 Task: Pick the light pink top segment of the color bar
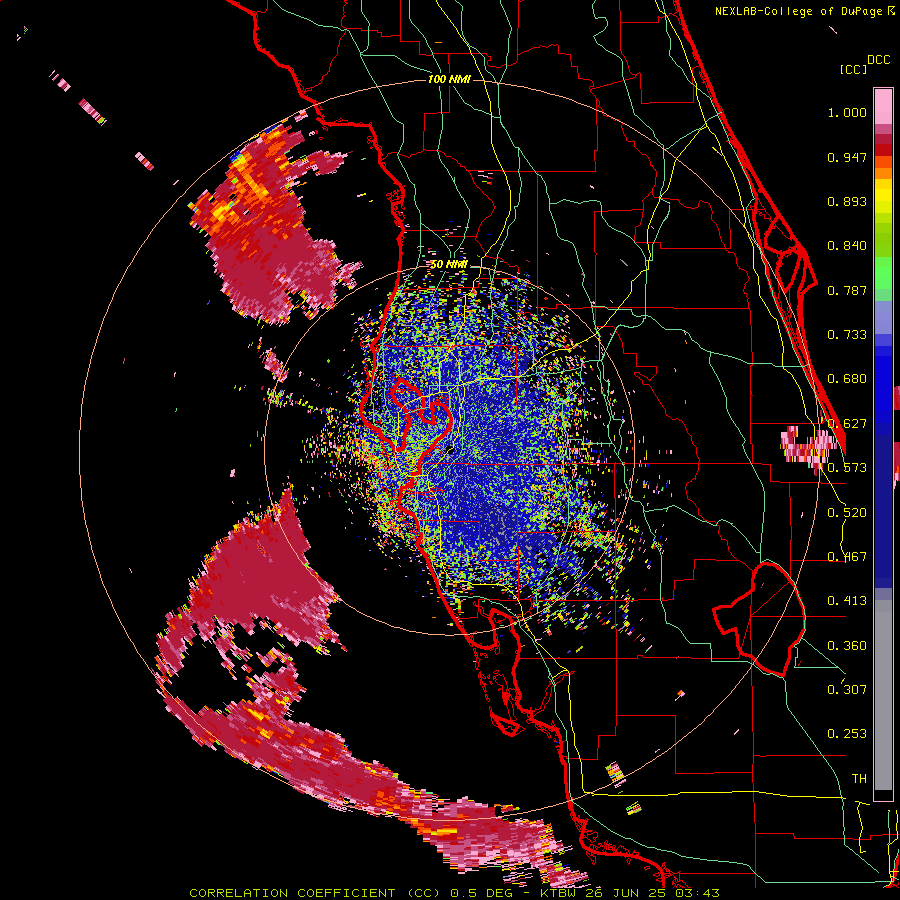click(x=883, y=106)
